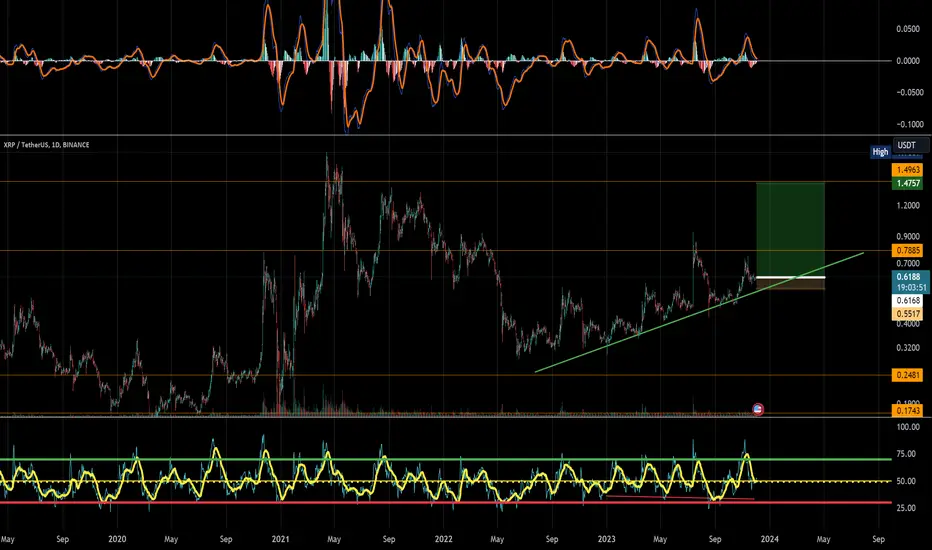The image size is (932, 550).
Task: Click the XRP / TetherUS symbol title
Action: point(46,144)
